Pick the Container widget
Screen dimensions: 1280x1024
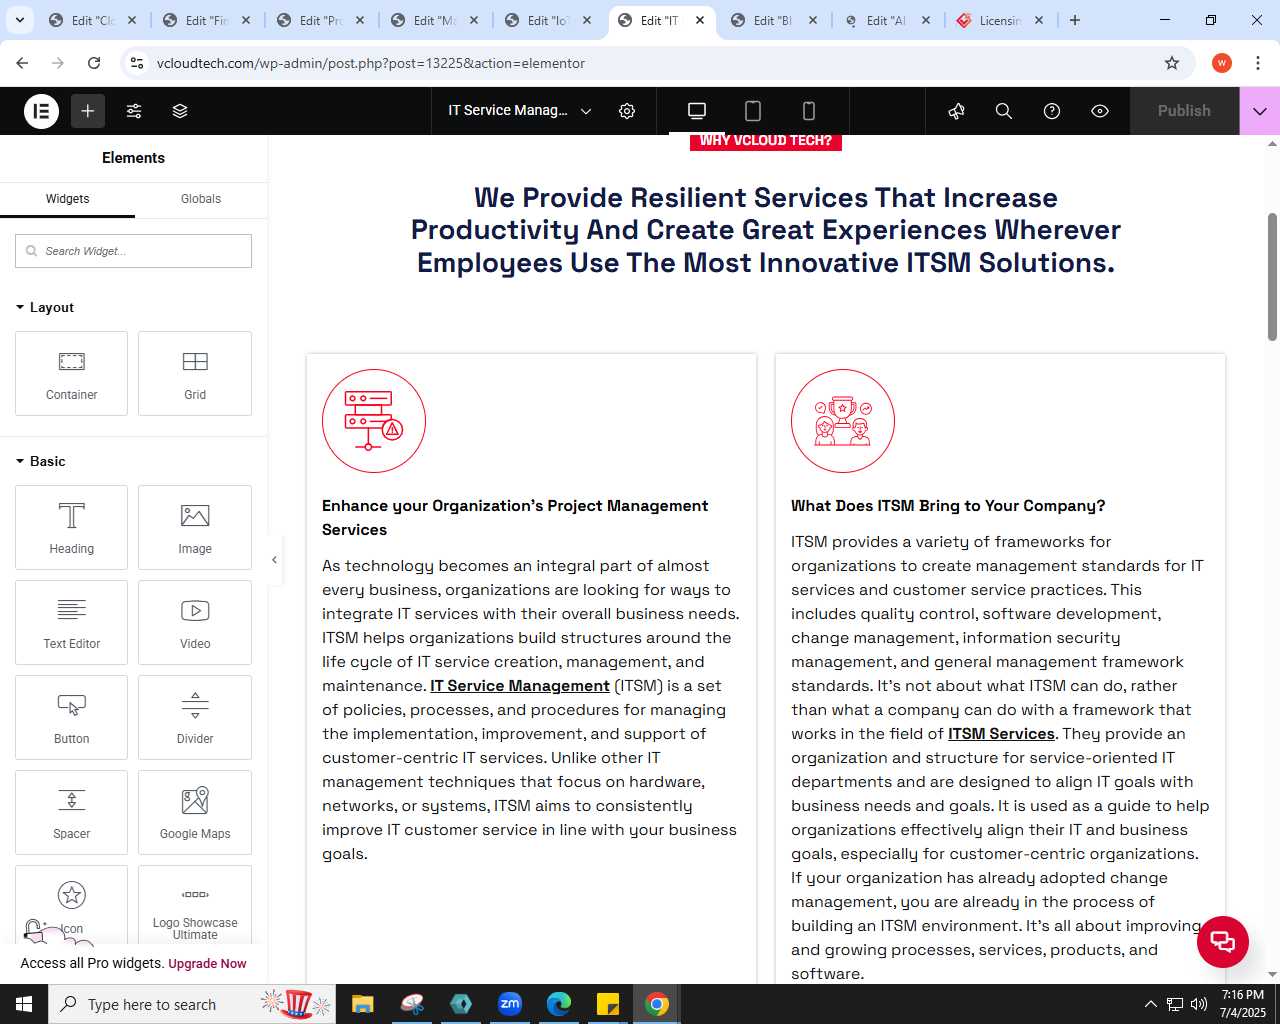72,373
